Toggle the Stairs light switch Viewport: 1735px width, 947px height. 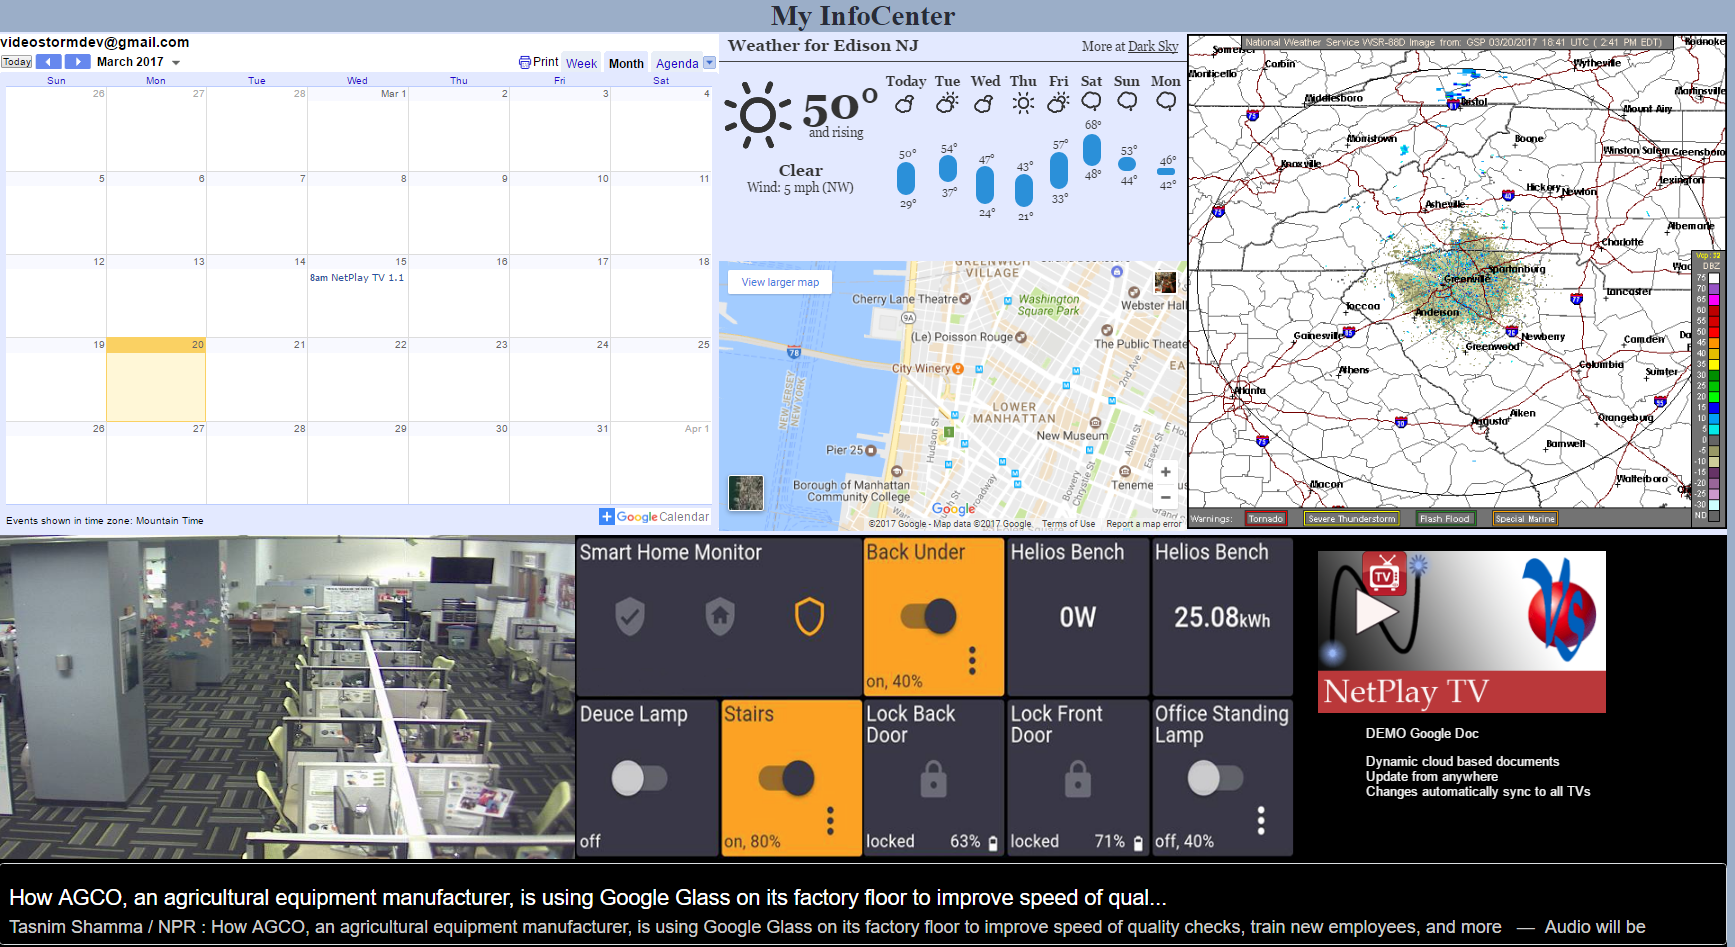point(787,778)
